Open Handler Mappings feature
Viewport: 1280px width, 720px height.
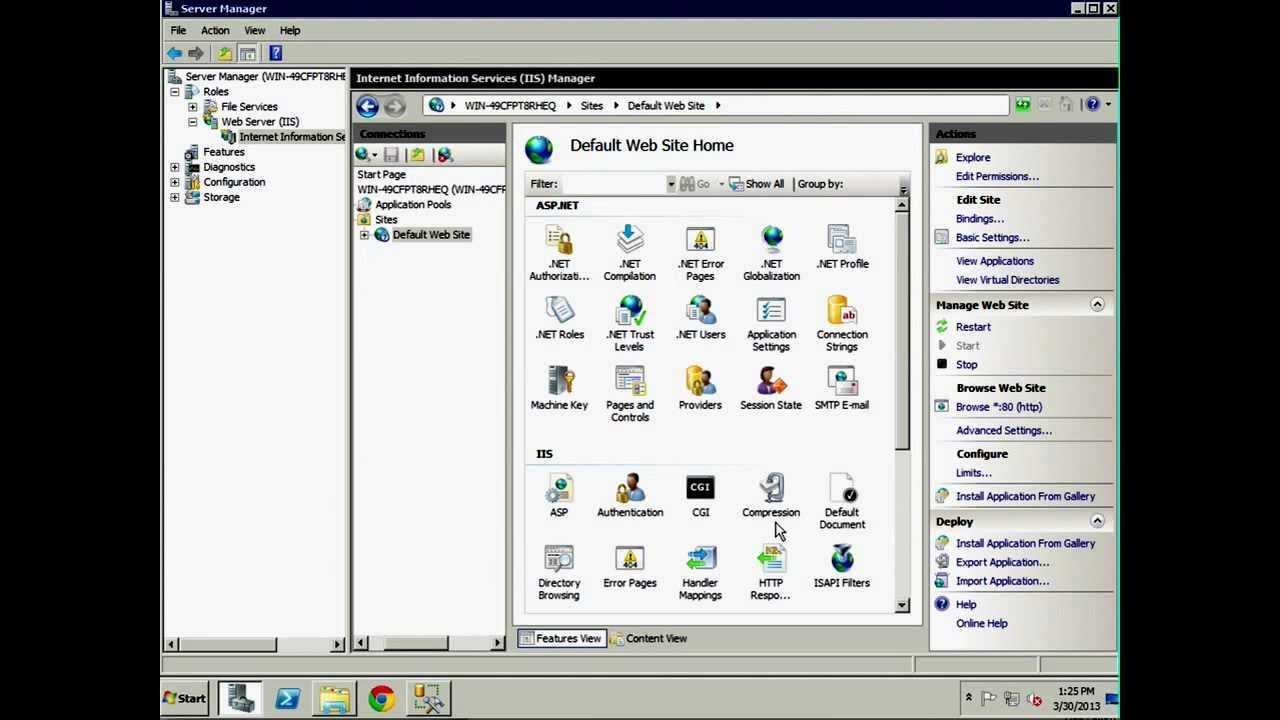click(700, 572)
